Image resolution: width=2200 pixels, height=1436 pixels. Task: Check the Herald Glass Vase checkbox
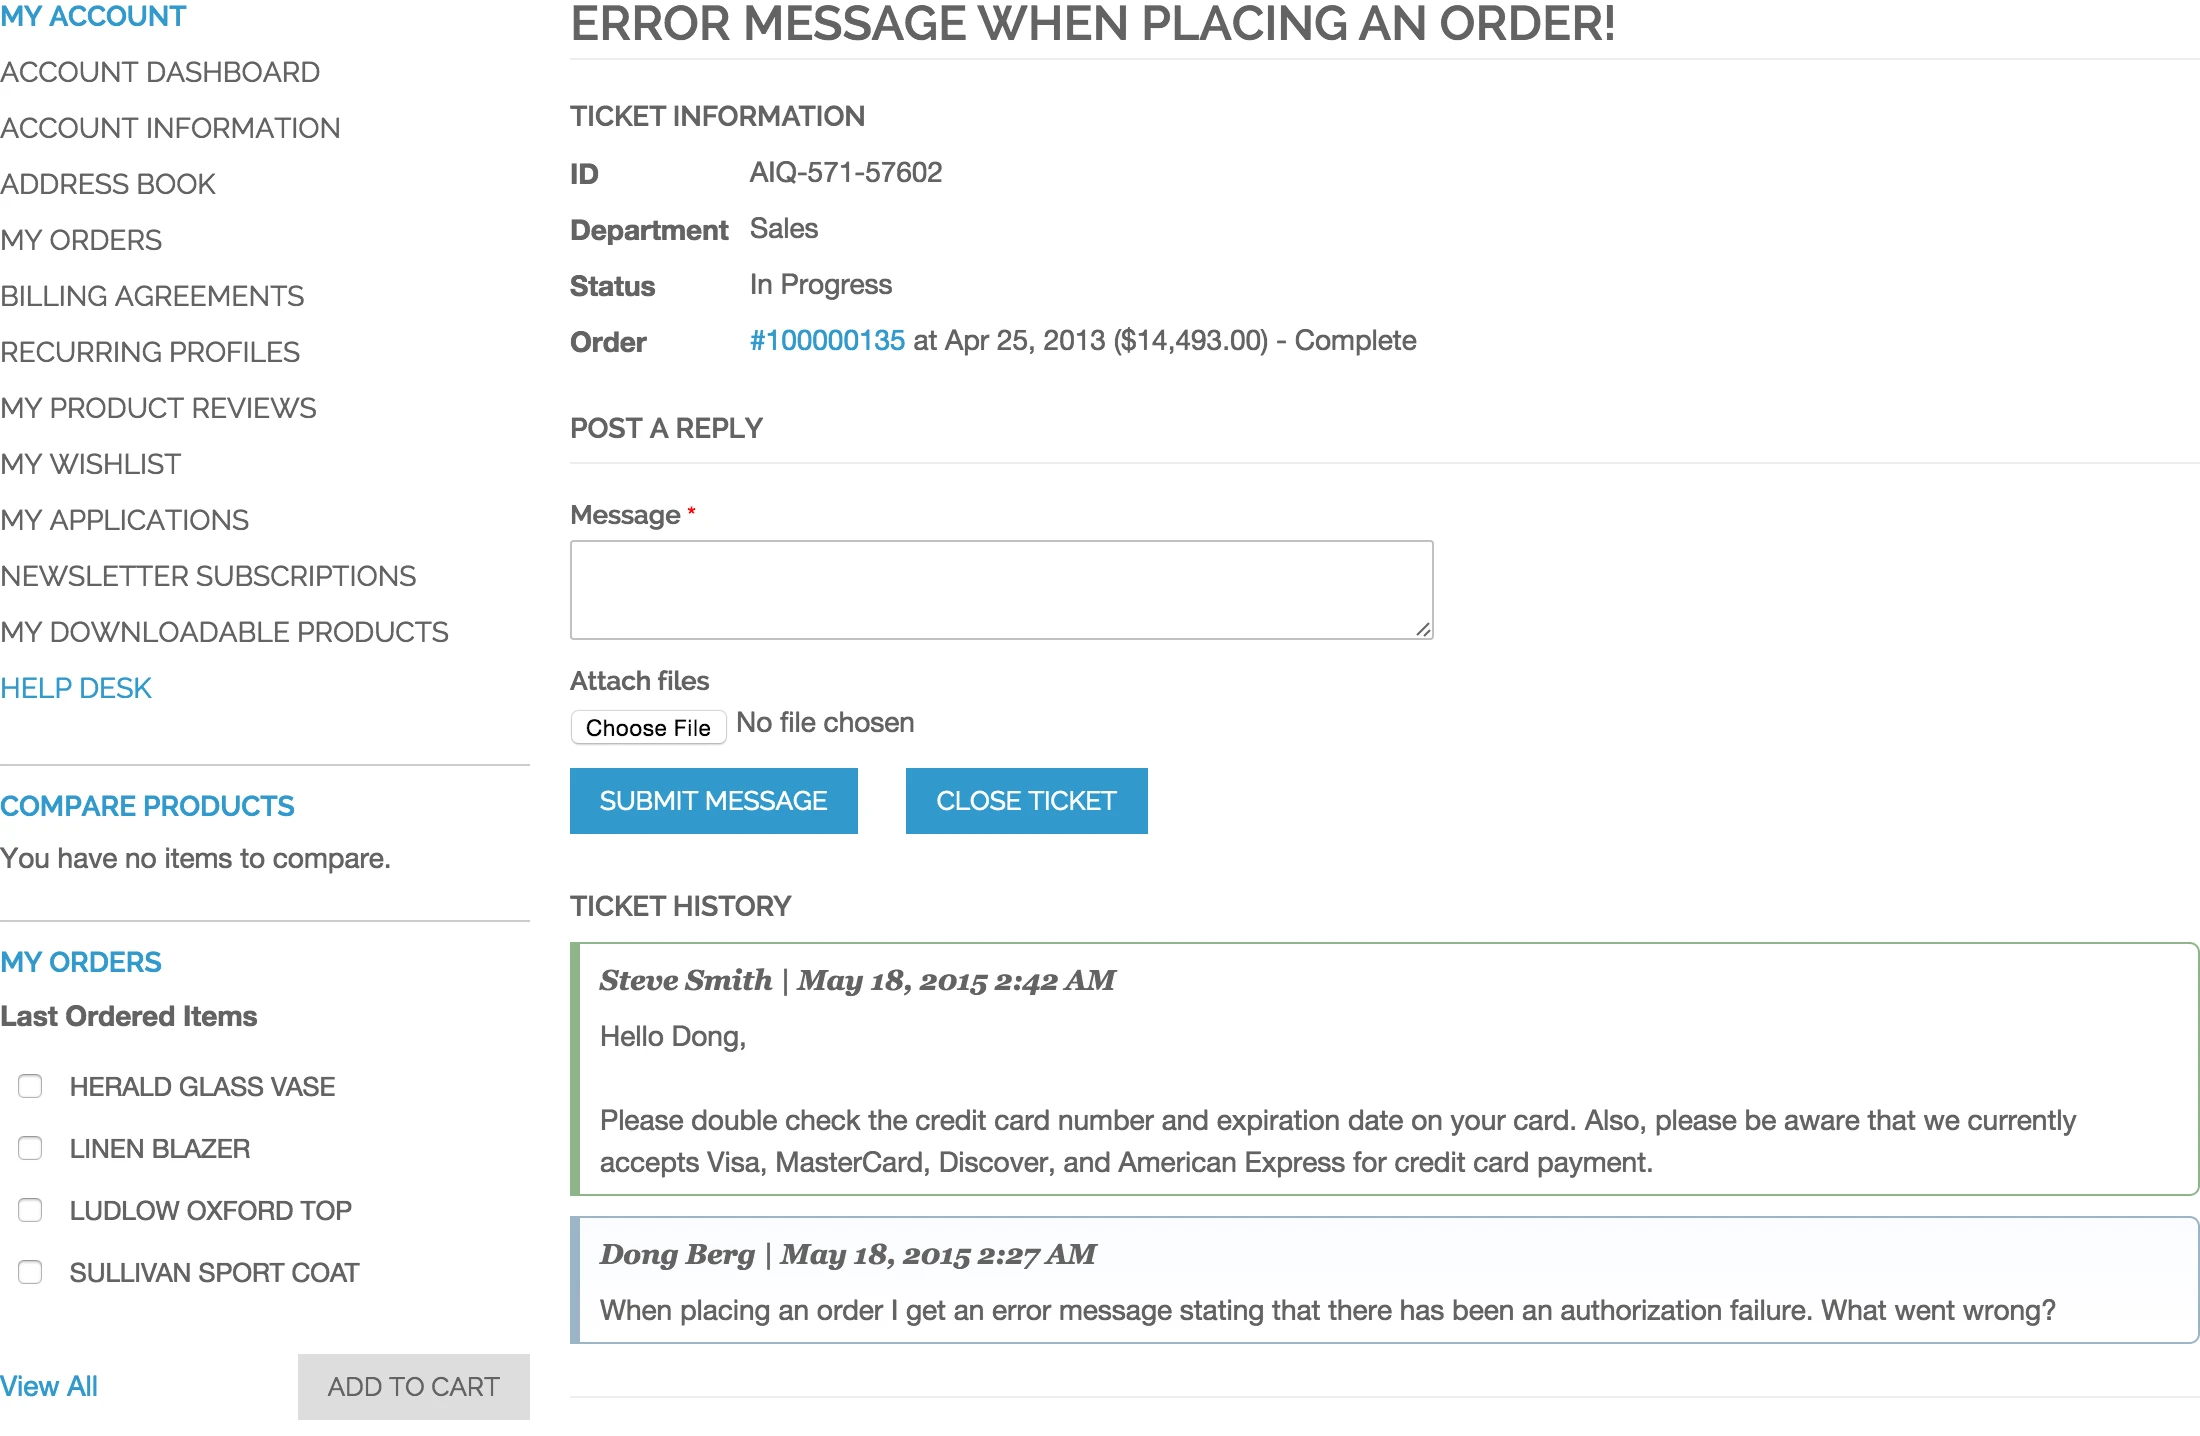(x=30, y=1086)
